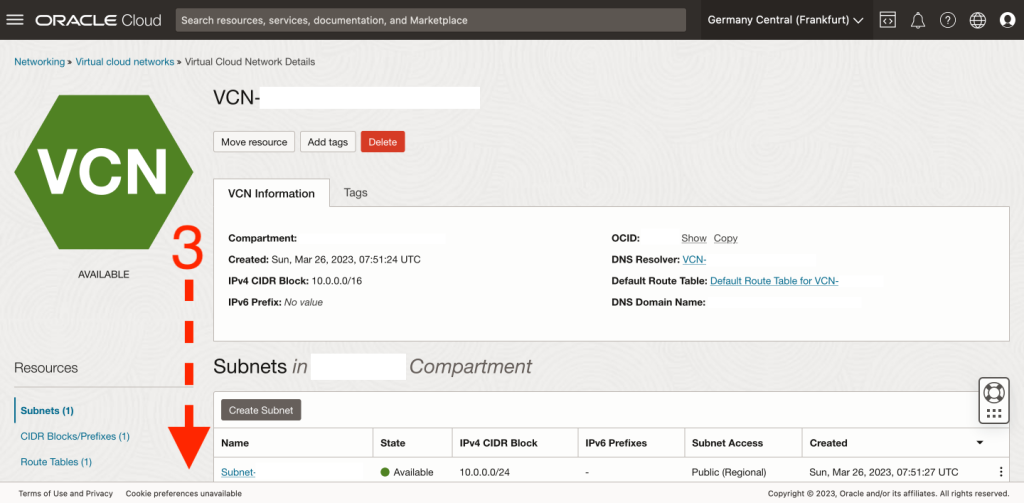1024x503 pixels.
Task: Go to Virtual cloud networks breadcrumb
Action: 125,62
